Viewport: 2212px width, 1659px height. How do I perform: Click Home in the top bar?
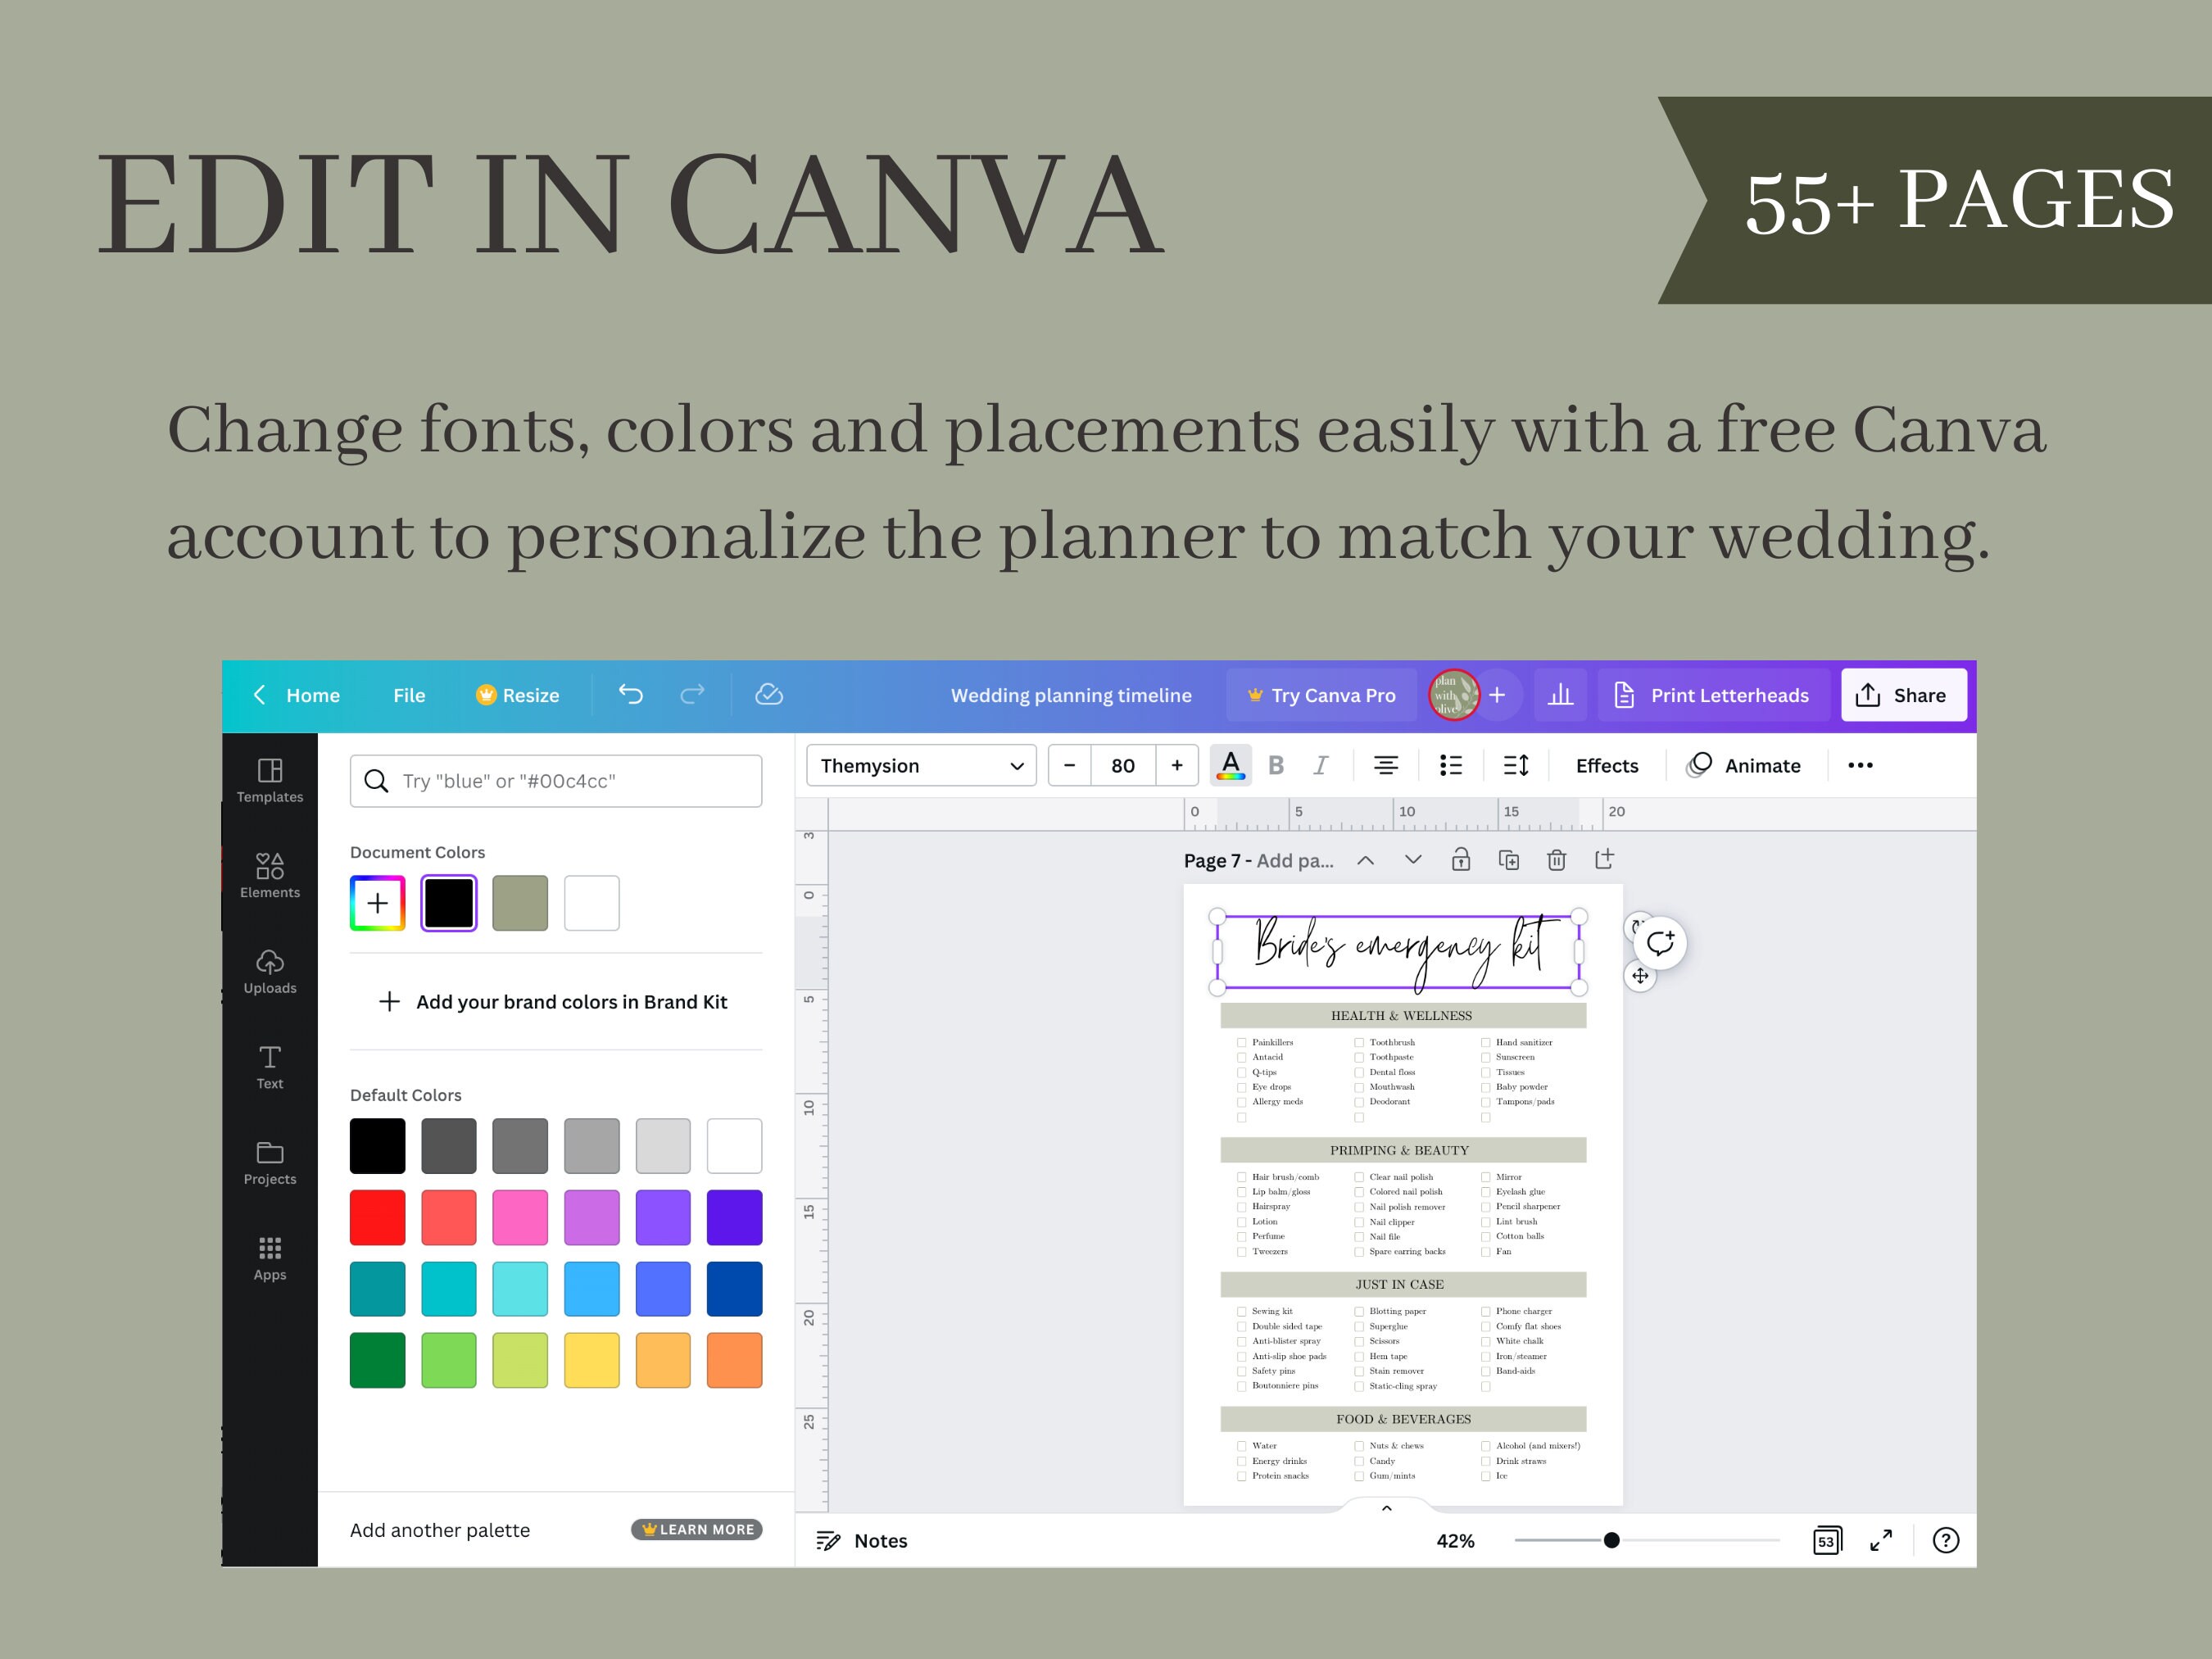pyautogui.click(x=312, y=694)
